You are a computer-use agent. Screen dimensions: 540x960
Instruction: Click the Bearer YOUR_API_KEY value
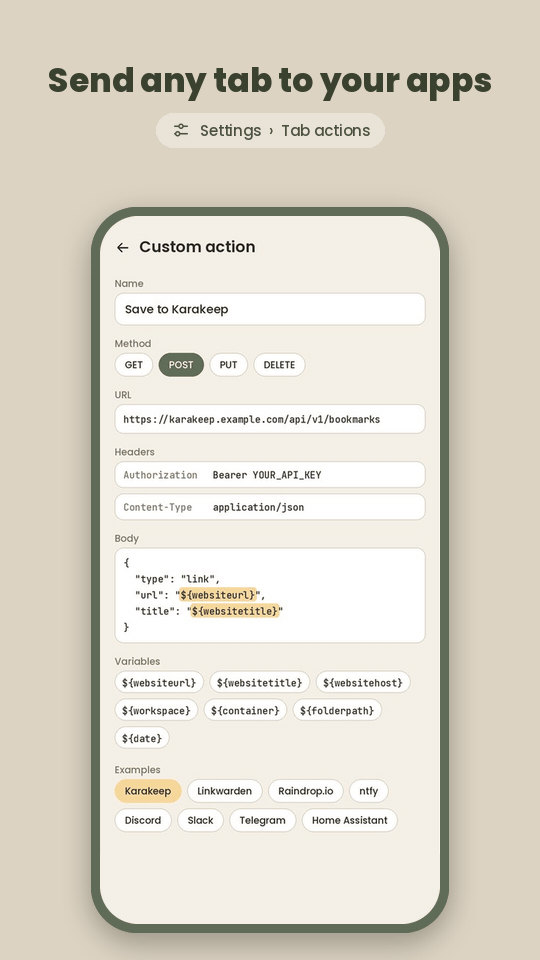tap(267, 475)
